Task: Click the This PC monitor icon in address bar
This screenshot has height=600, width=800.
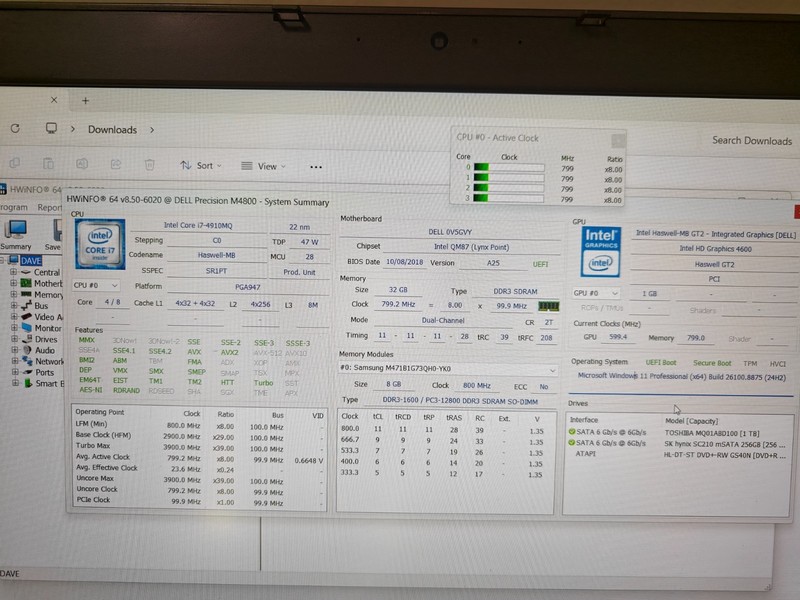Action: (51, 128)
